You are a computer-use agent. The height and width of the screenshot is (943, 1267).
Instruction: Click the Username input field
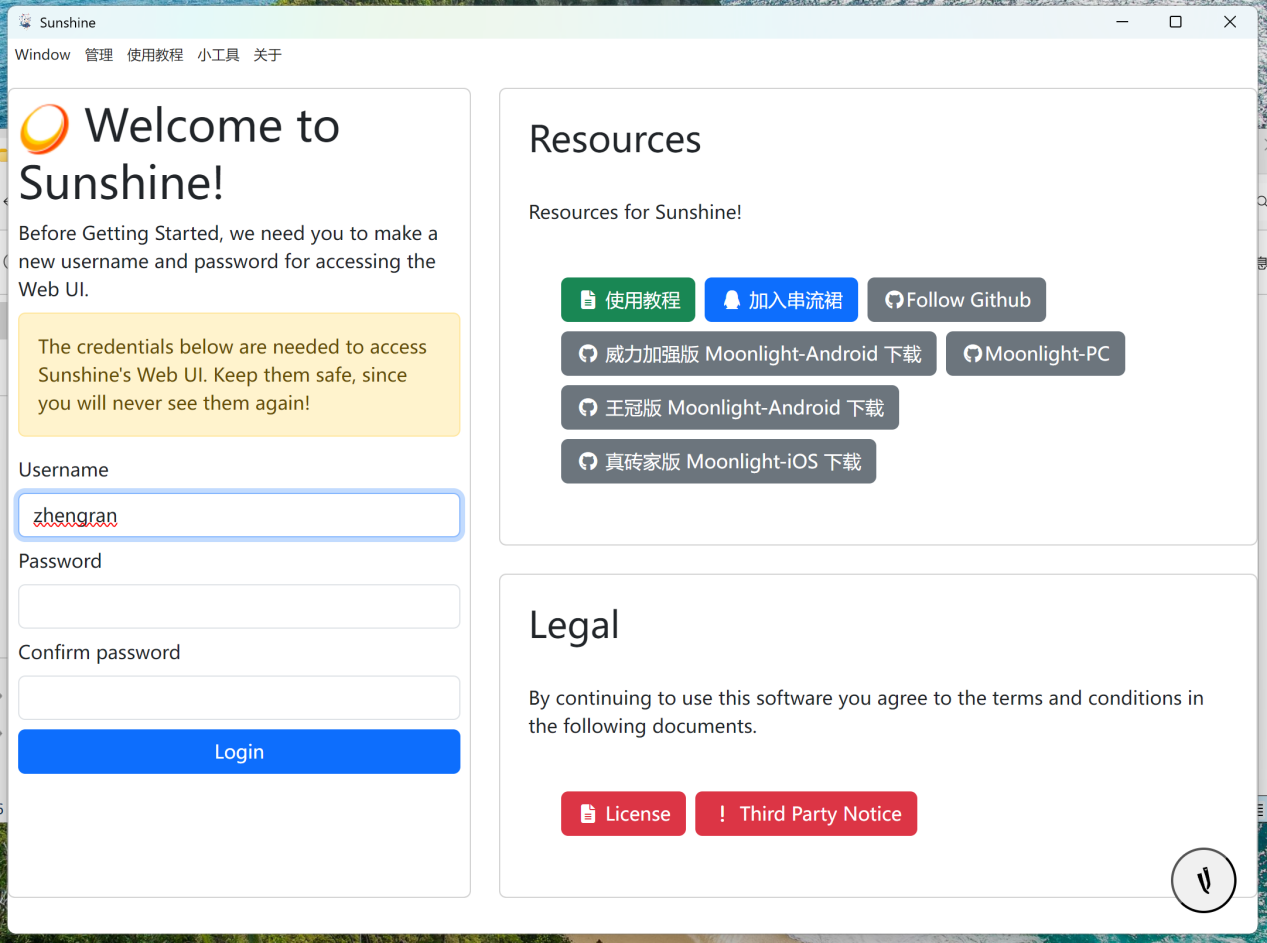239,516
